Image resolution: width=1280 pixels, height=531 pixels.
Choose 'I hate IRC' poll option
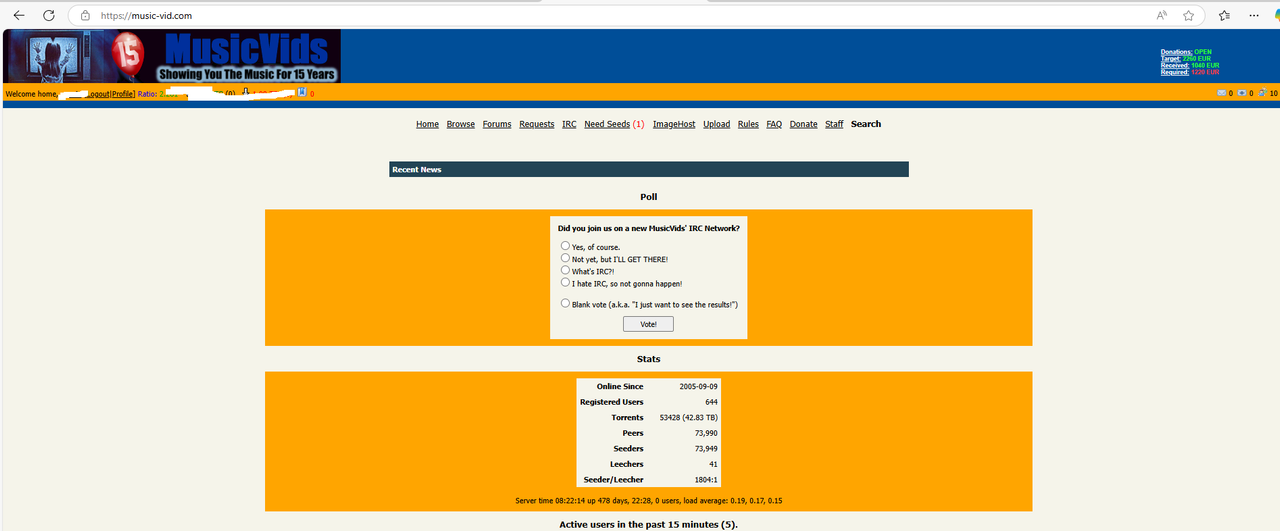[x=565, y=282]
